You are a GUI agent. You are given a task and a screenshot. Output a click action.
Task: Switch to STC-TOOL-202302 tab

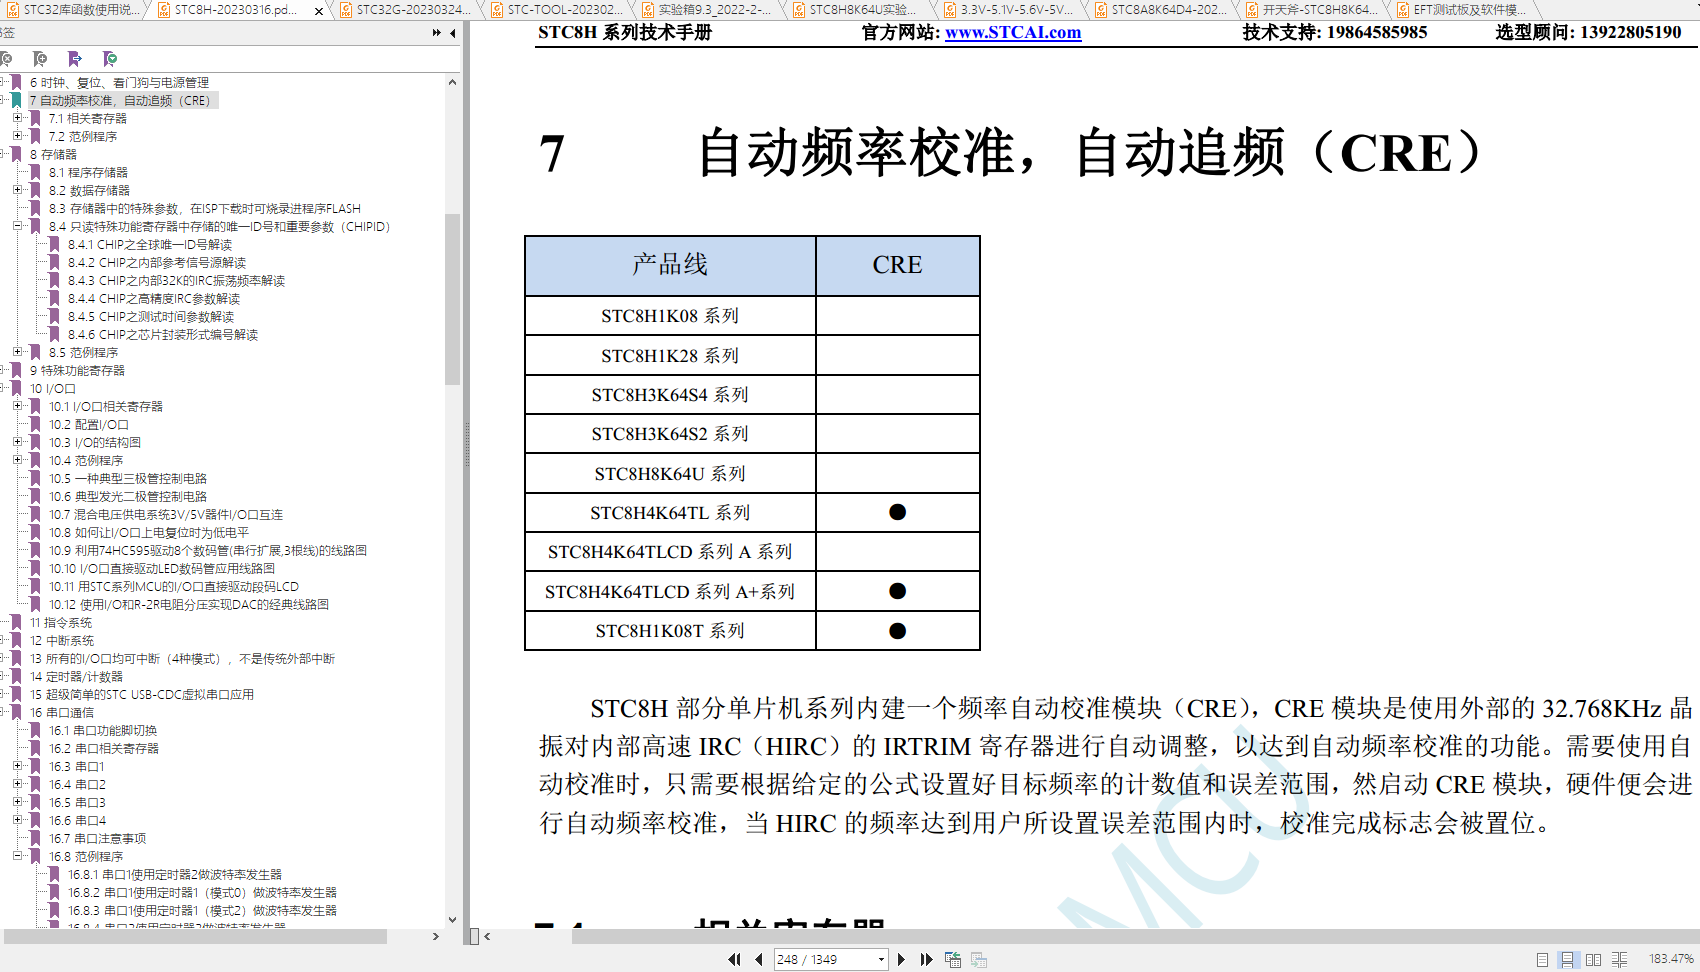click(x=556, y=10)
